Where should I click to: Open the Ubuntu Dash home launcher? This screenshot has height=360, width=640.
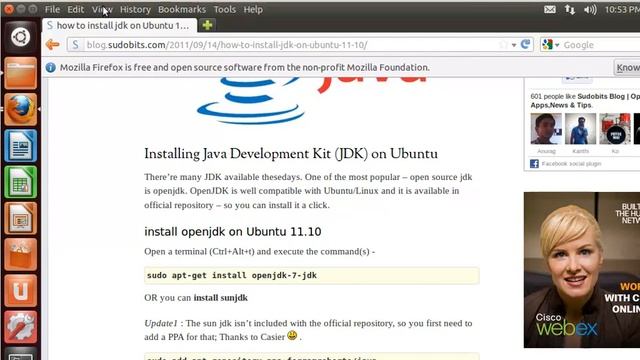point(20,37)
